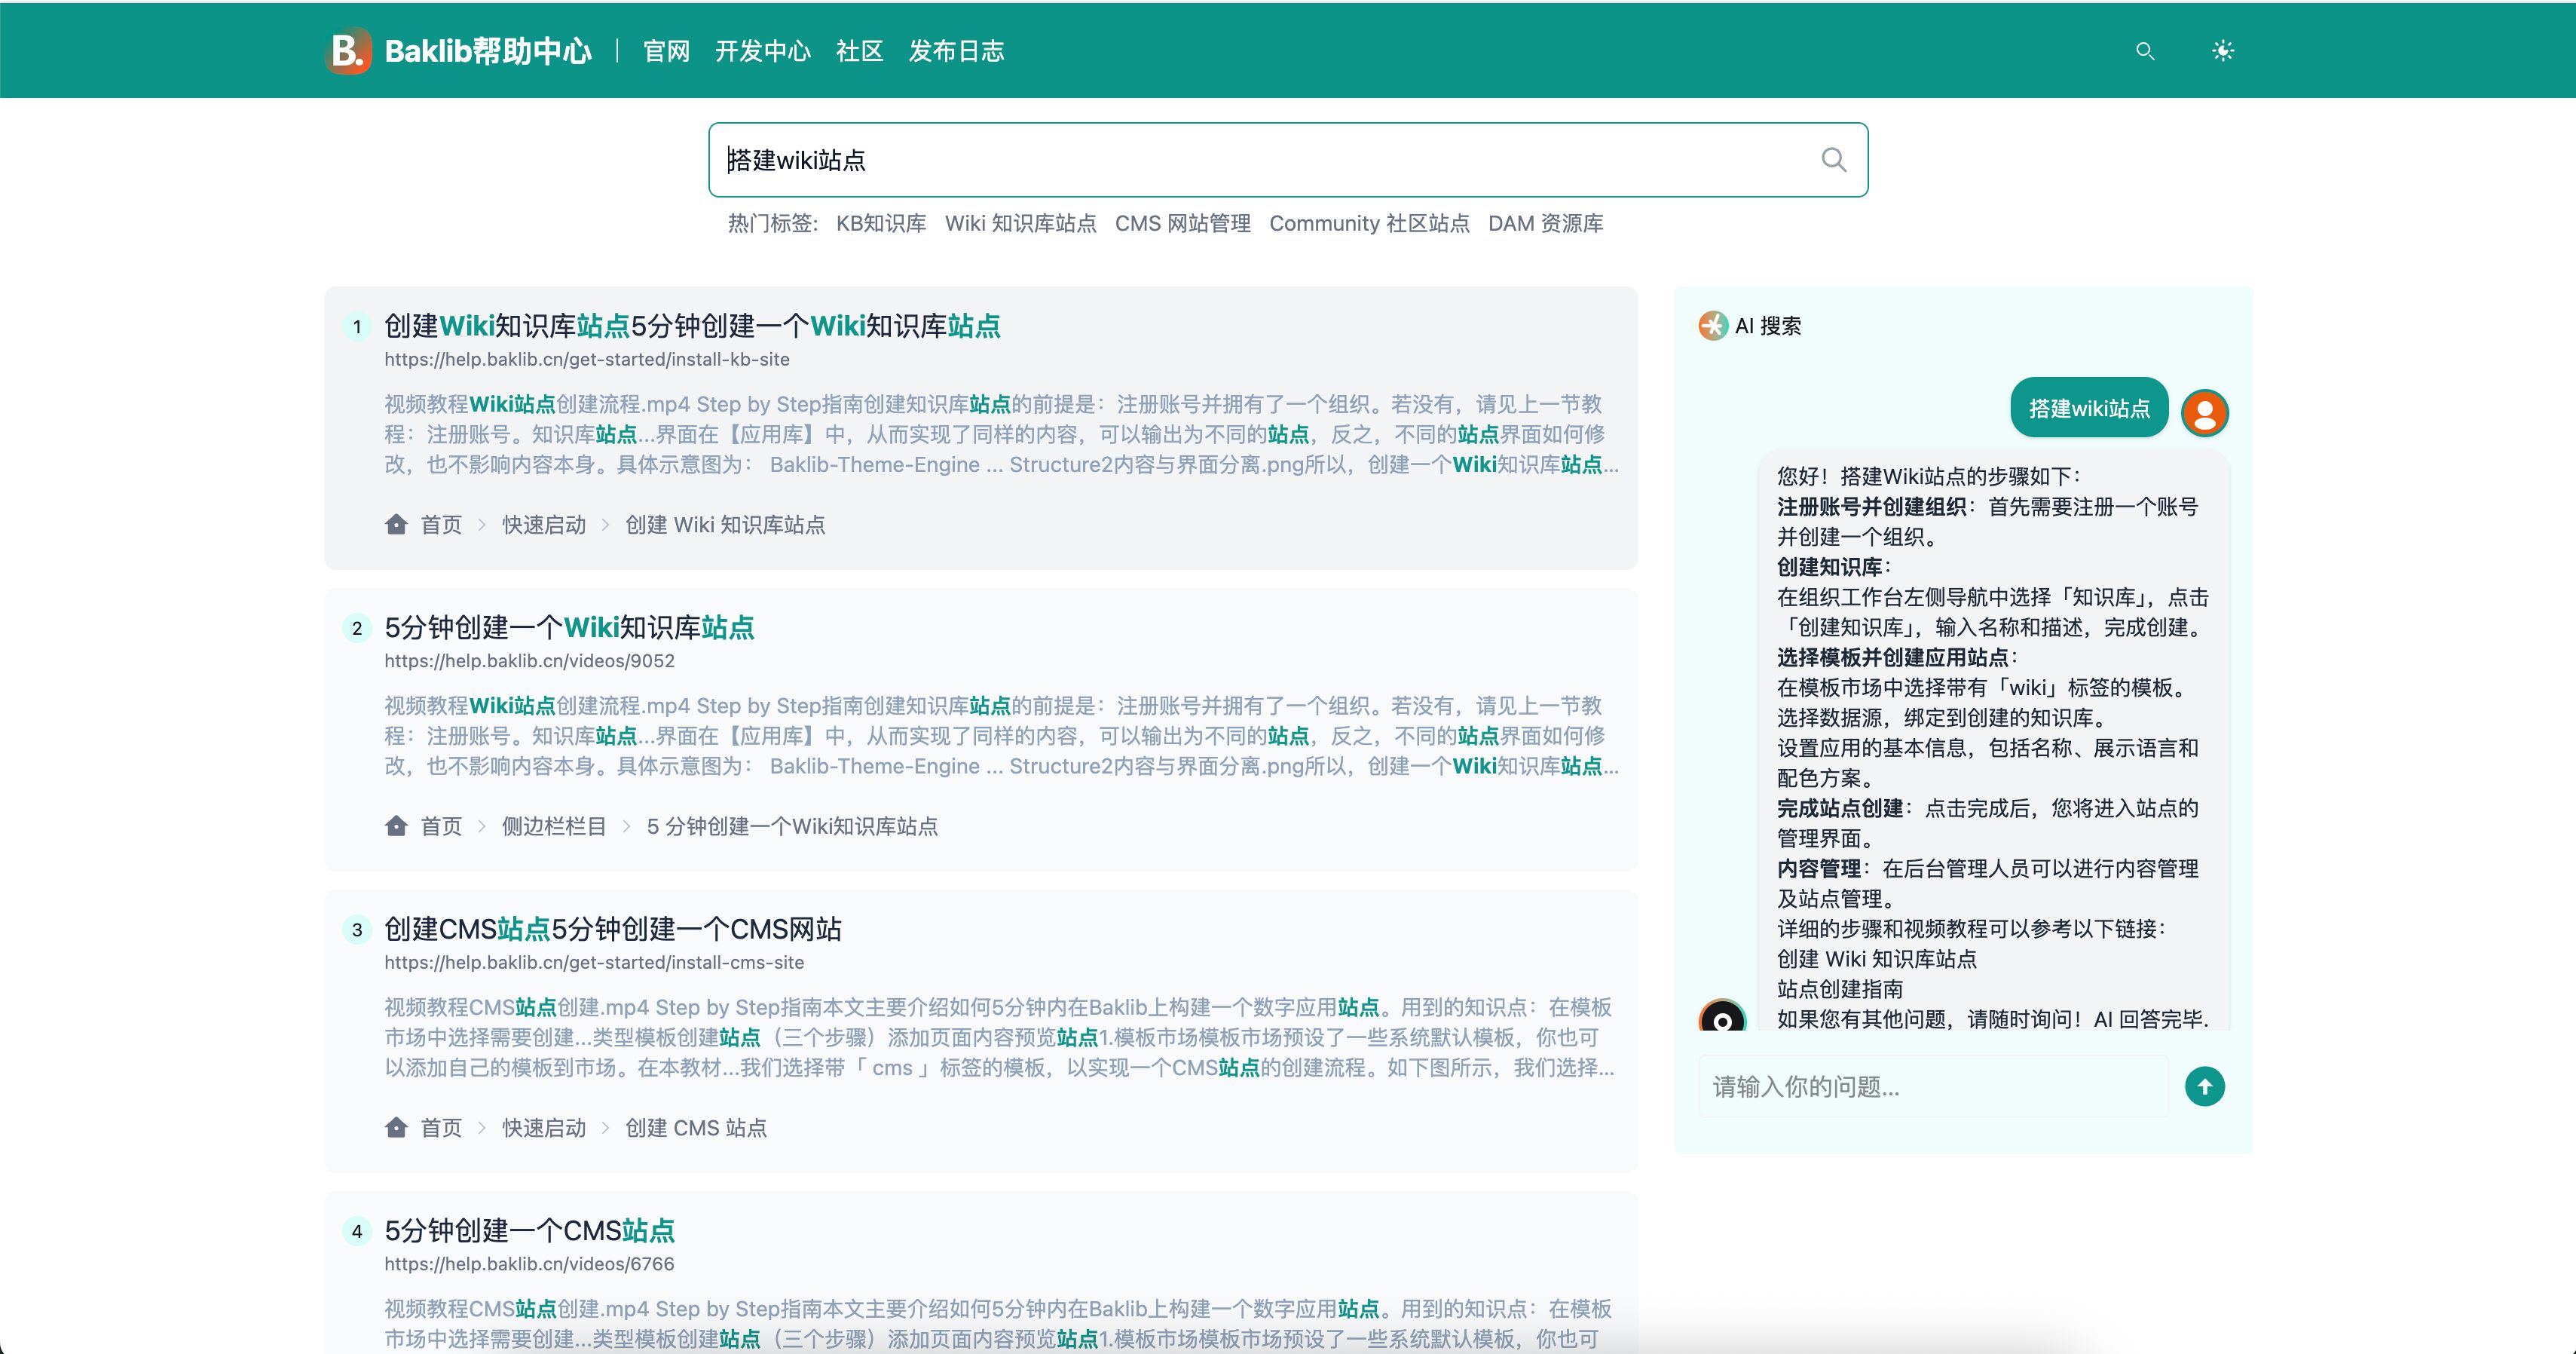Open result 1 title 创建Wiki知识库站点

click(x=692, y=326)
